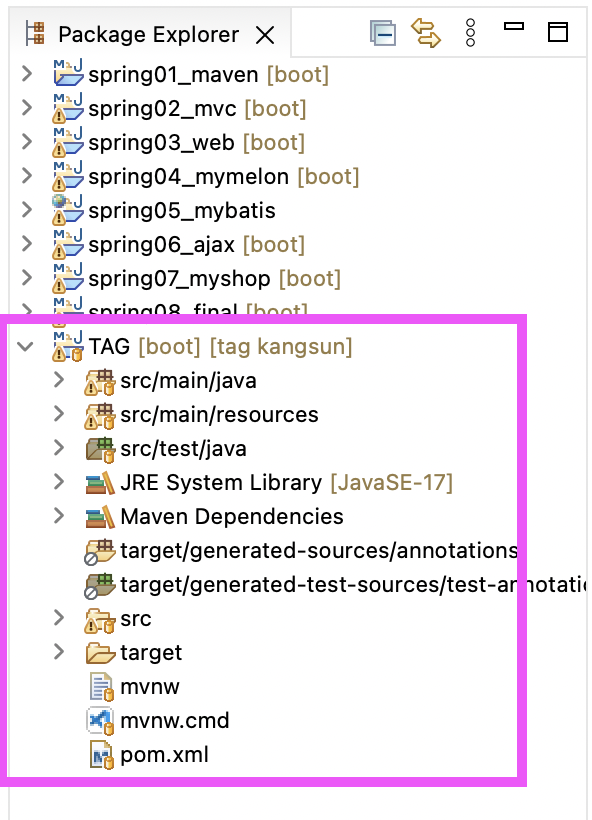The width and height of the screenshot is (592, 820).
Task: Click the src/main/java package folder icon
Action: coord(100,382)
